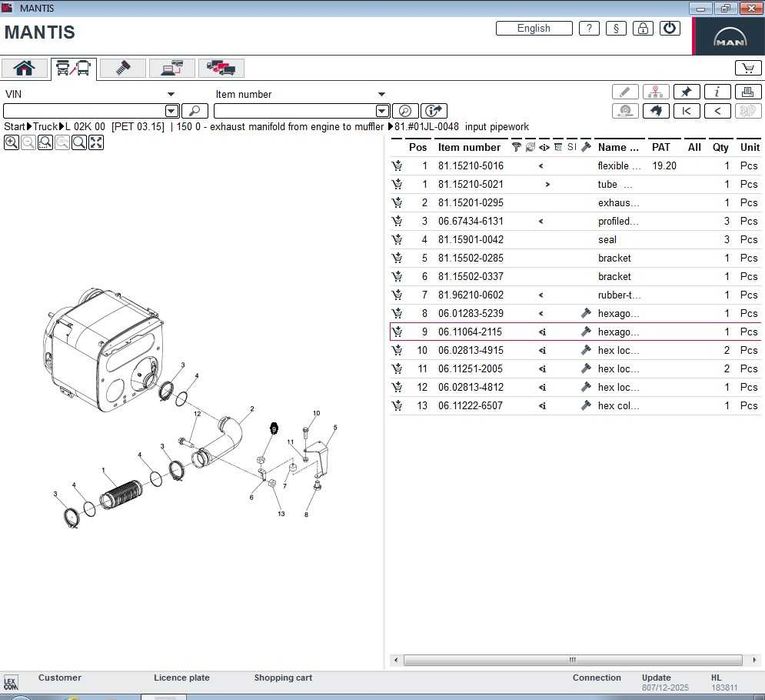Image resolution: width=765 pixels, height=700 pixels.
Task: Open L 02K 00 breadcrumb level
Action: click(85, 127)
